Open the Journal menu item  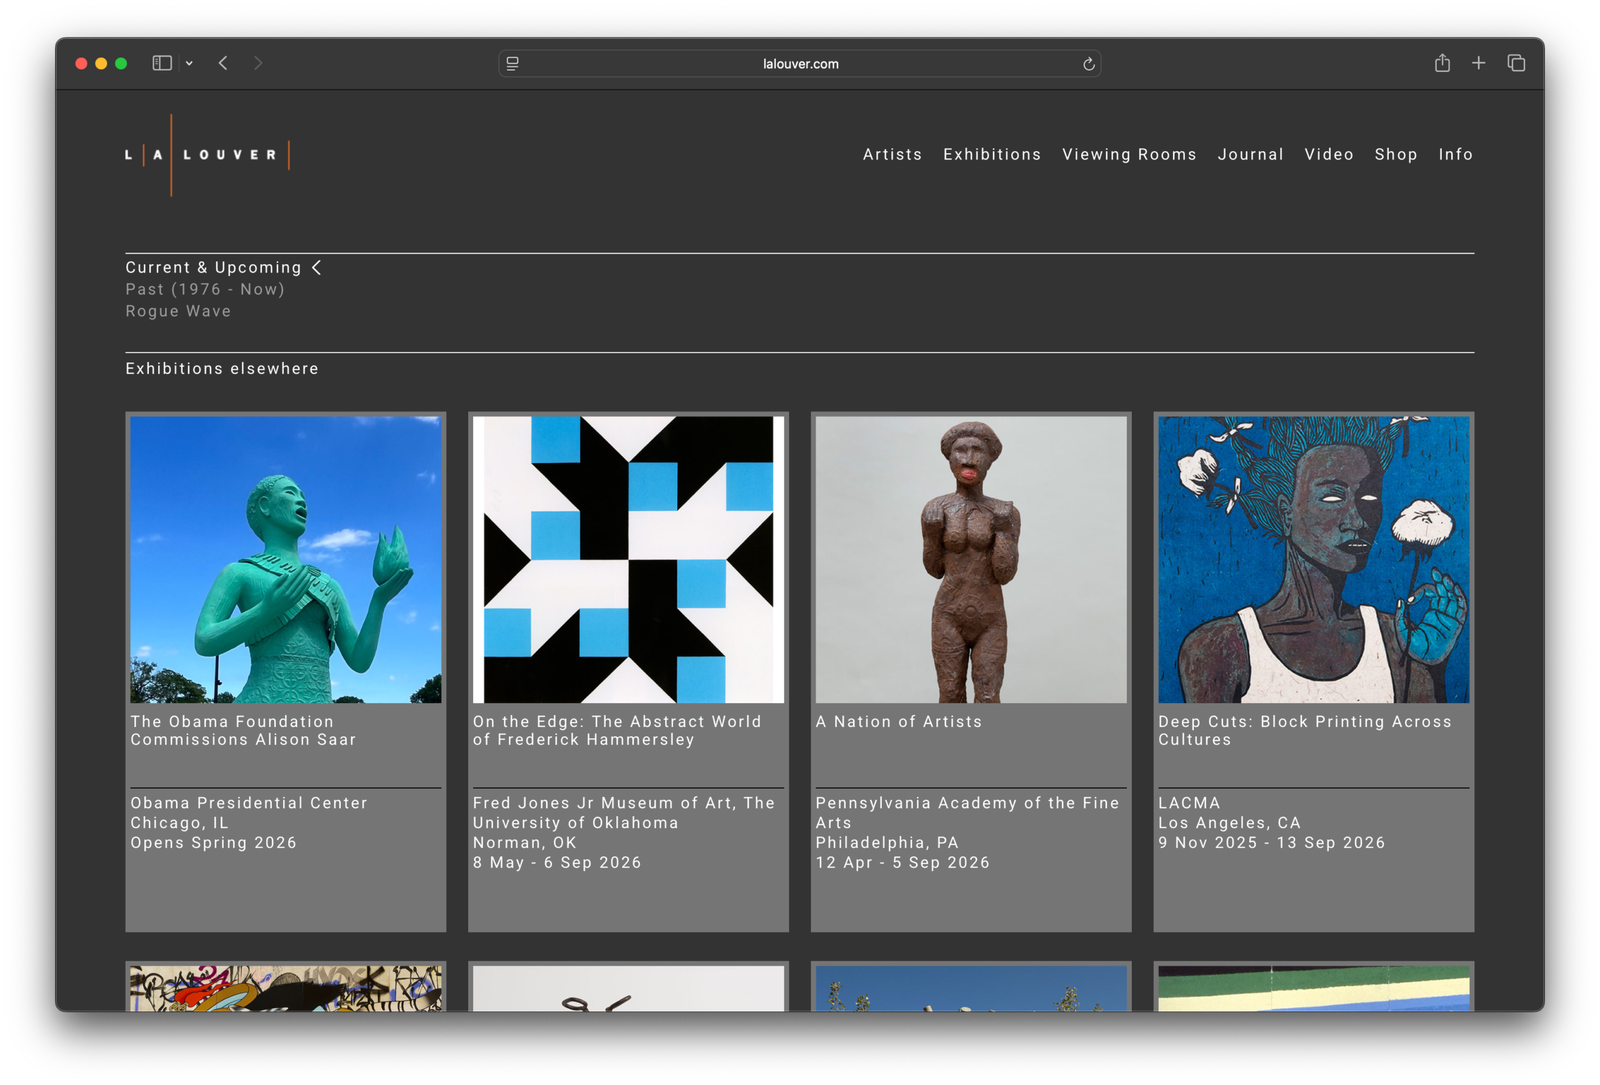pos(1250,154)
